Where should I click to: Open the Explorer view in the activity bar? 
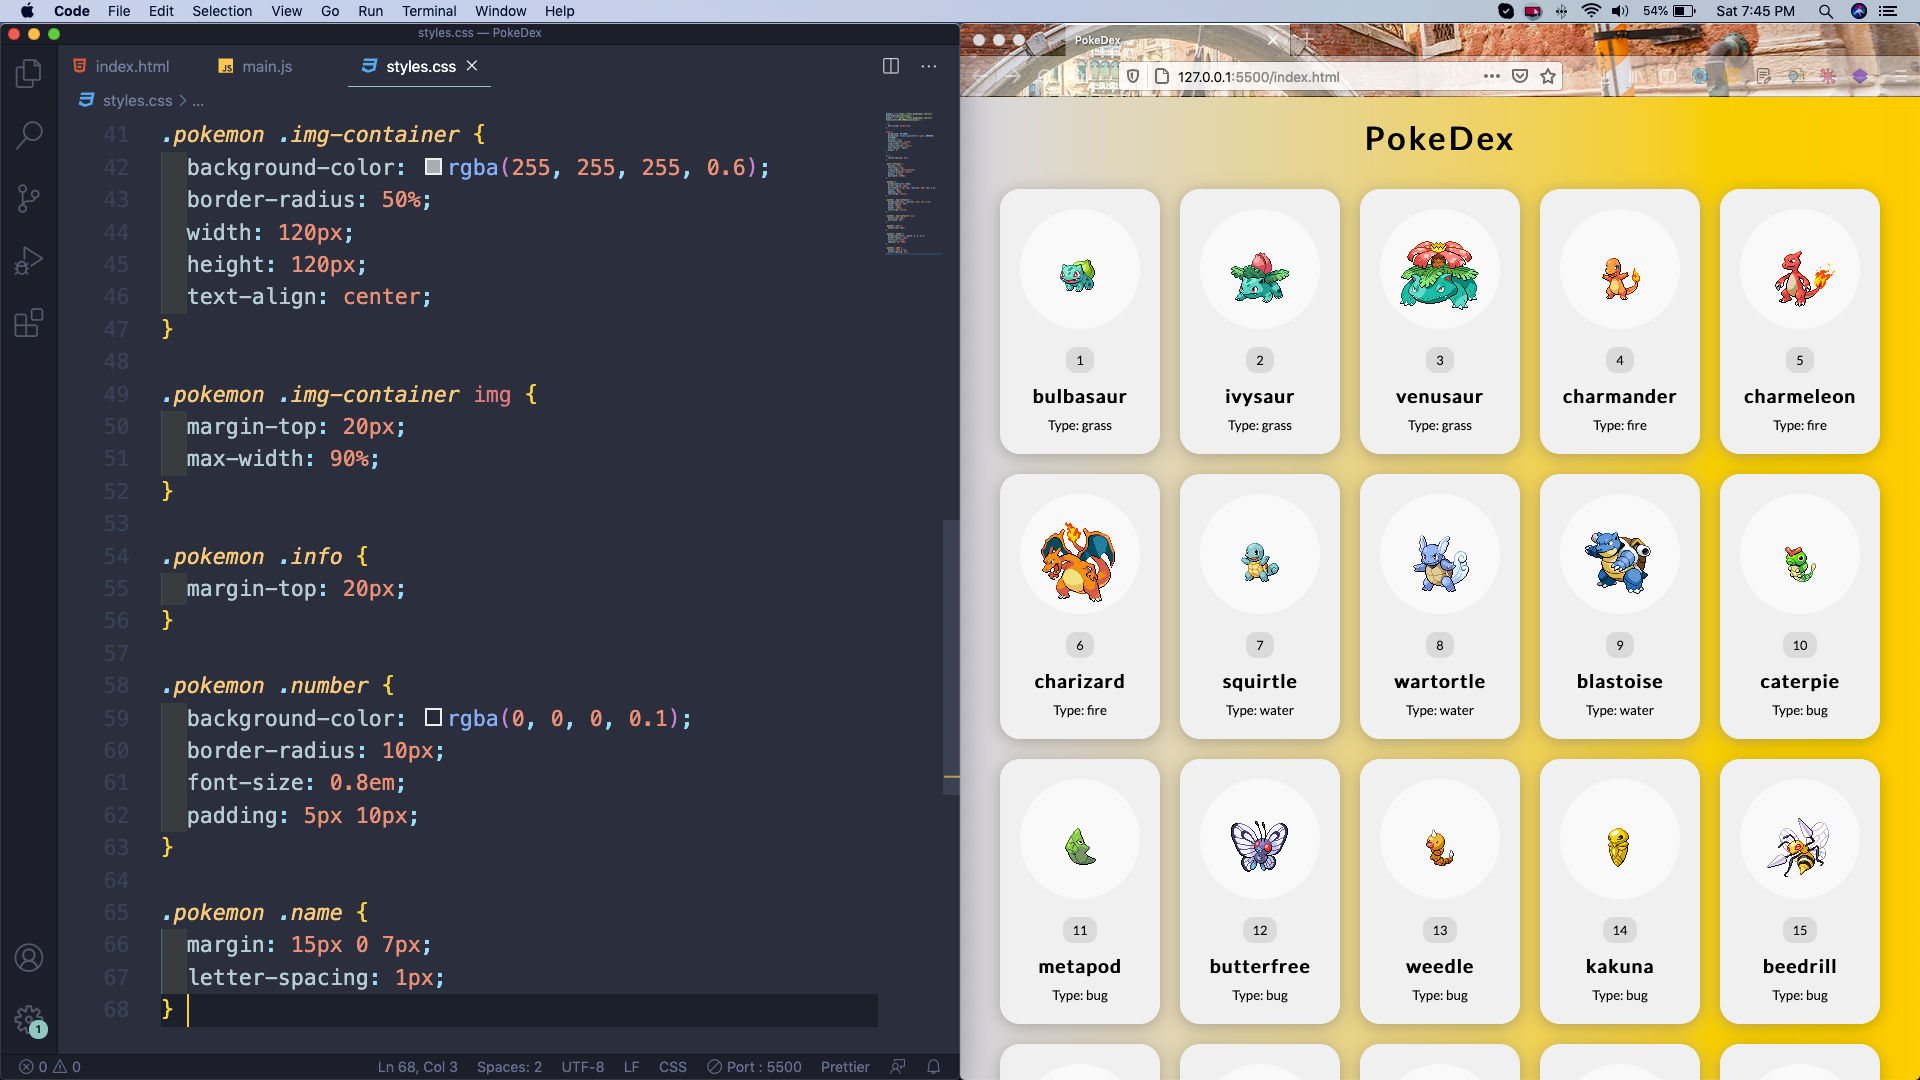tap(29, 73)
